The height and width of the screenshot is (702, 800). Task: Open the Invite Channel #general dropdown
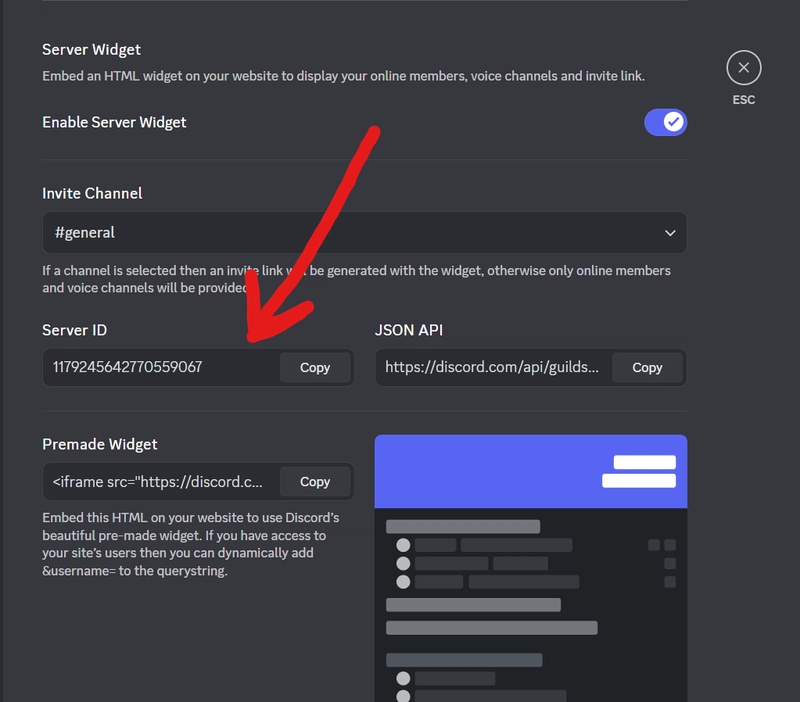point(364,233)
